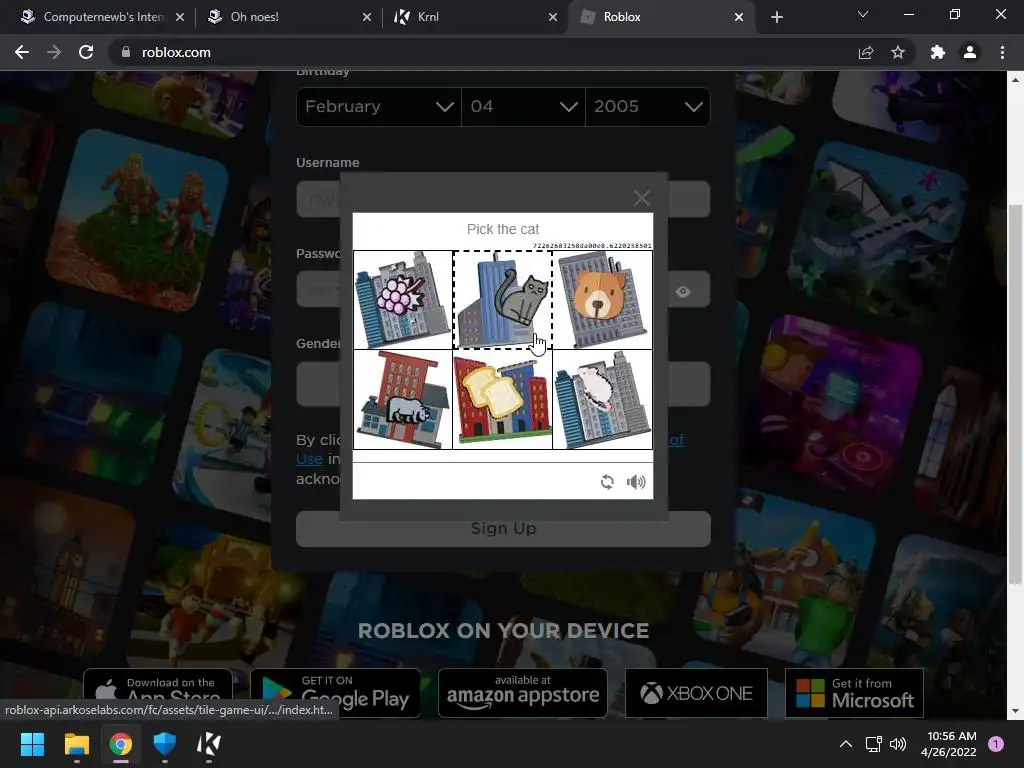Bookmark this page with star icon
Screen dimensions: 1024x768
pyautogui.click(x=898, y=52)
